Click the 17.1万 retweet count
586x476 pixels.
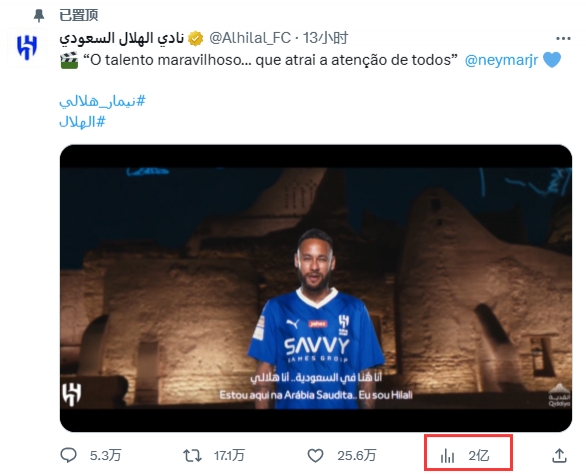[229, 456]
